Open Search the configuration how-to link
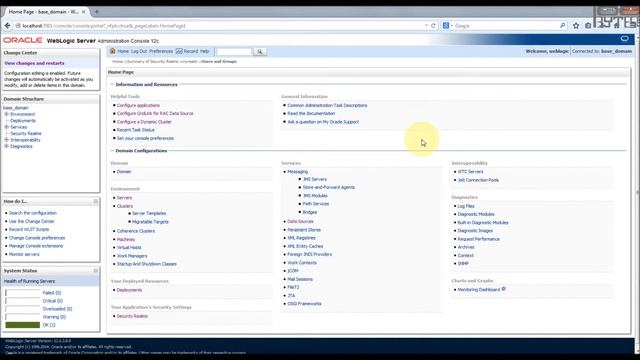Image resolution: width=640 pixels, height=360 pixels. (x=33, y=213)
